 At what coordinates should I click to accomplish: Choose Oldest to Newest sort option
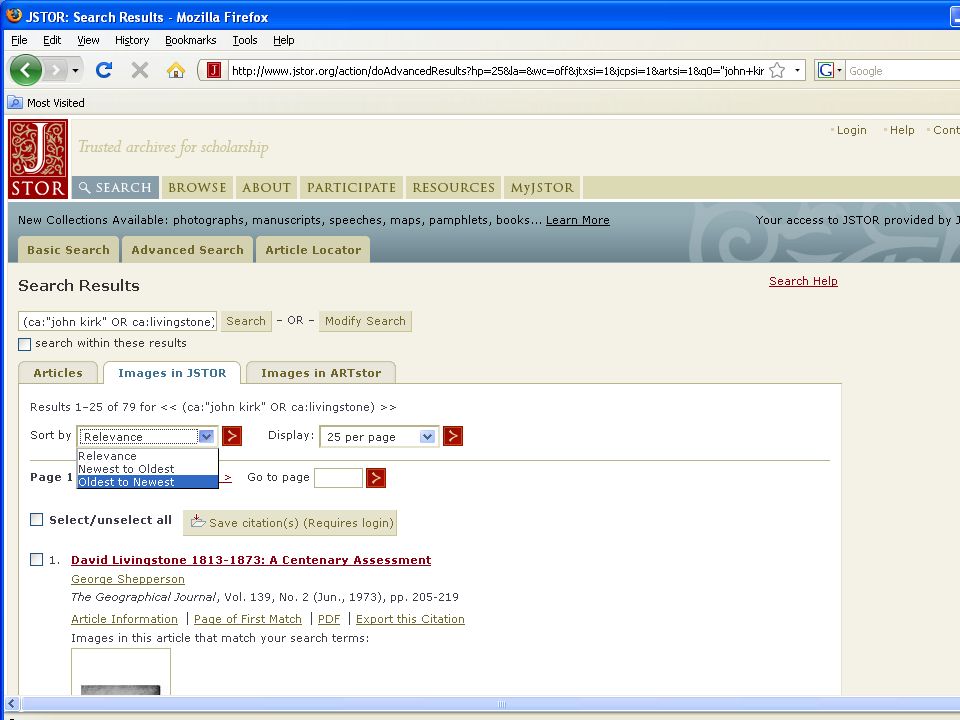coord(147,482)
